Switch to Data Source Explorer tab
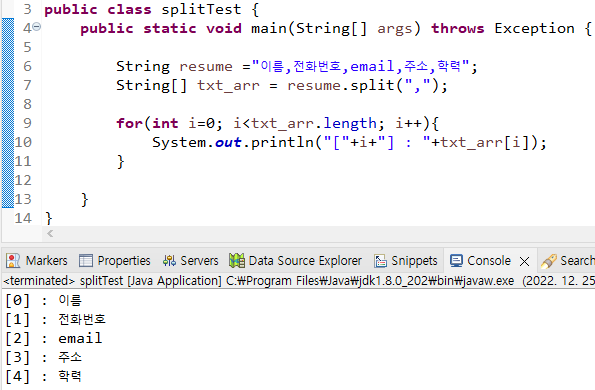 (295, 261)
